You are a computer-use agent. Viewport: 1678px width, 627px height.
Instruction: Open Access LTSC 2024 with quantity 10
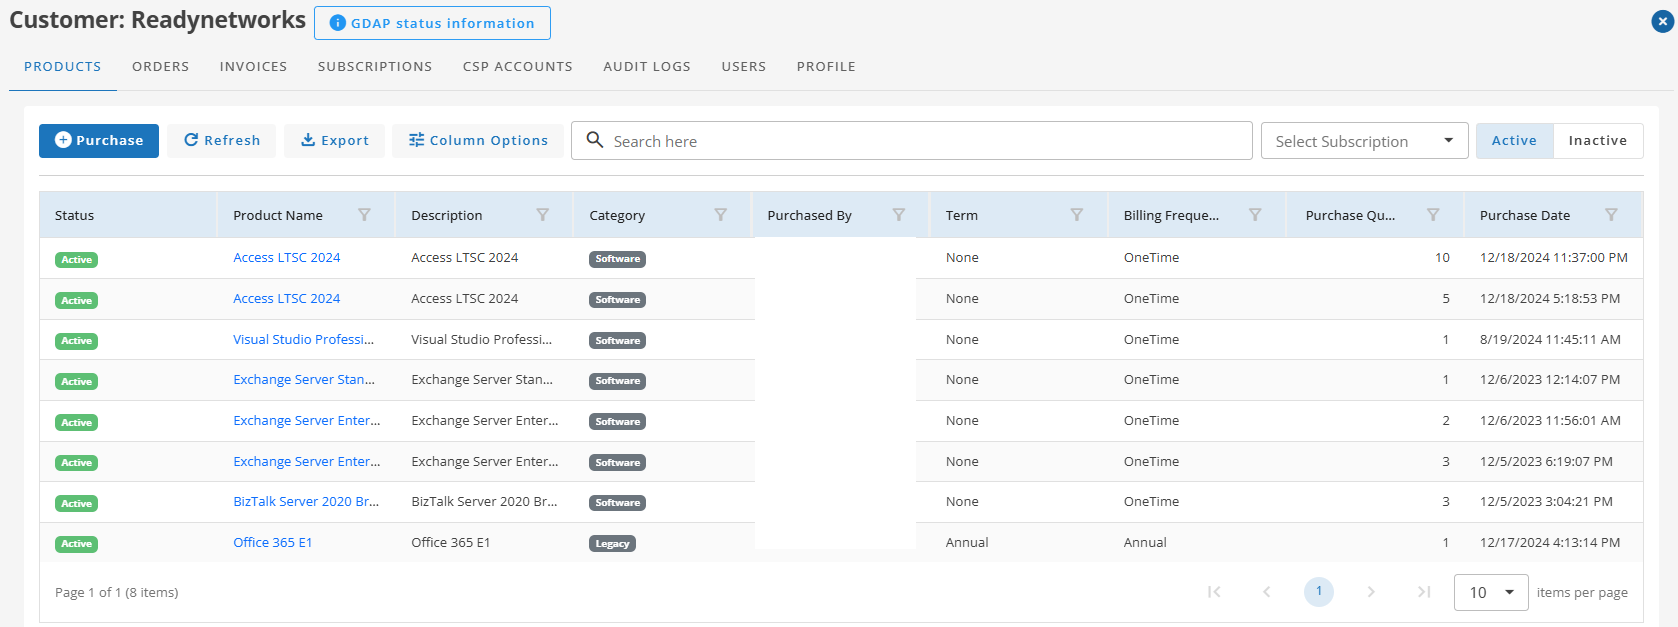(286, 258)
